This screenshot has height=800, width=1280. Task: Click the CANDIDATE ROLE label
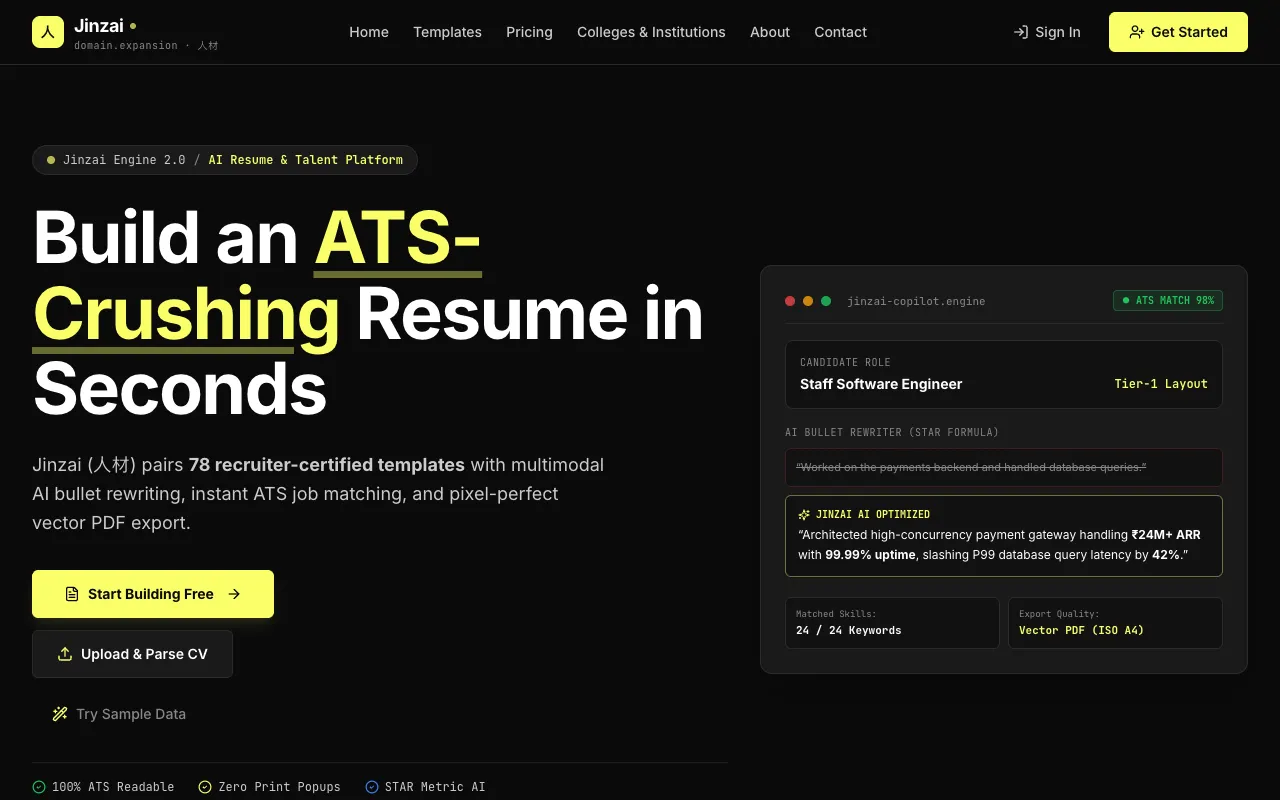[x=845, y=362]
